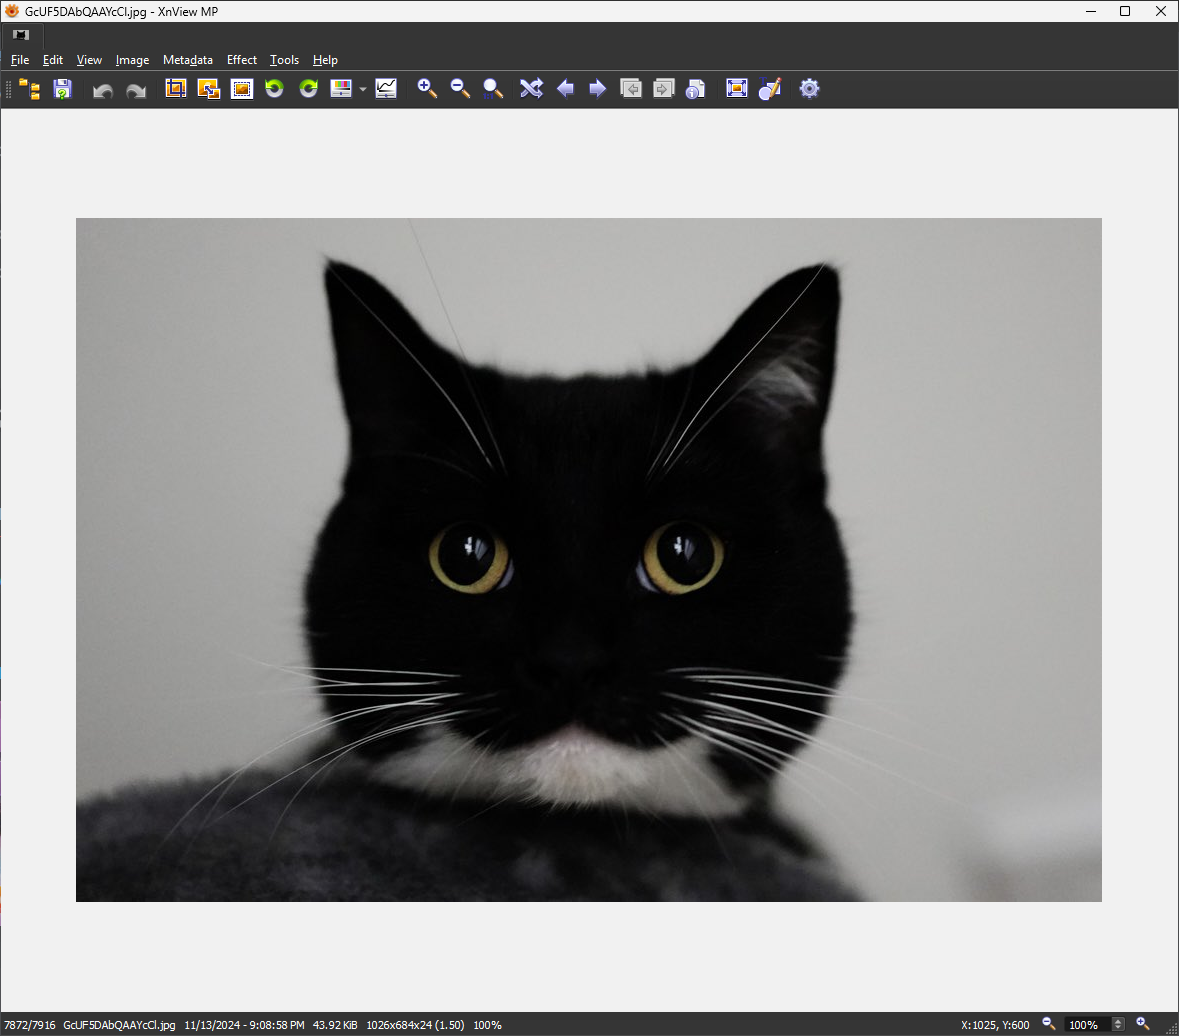This screenshot has height=1036, width=1179.
Task: Open the Metadata menu
Action: (188, 60)
